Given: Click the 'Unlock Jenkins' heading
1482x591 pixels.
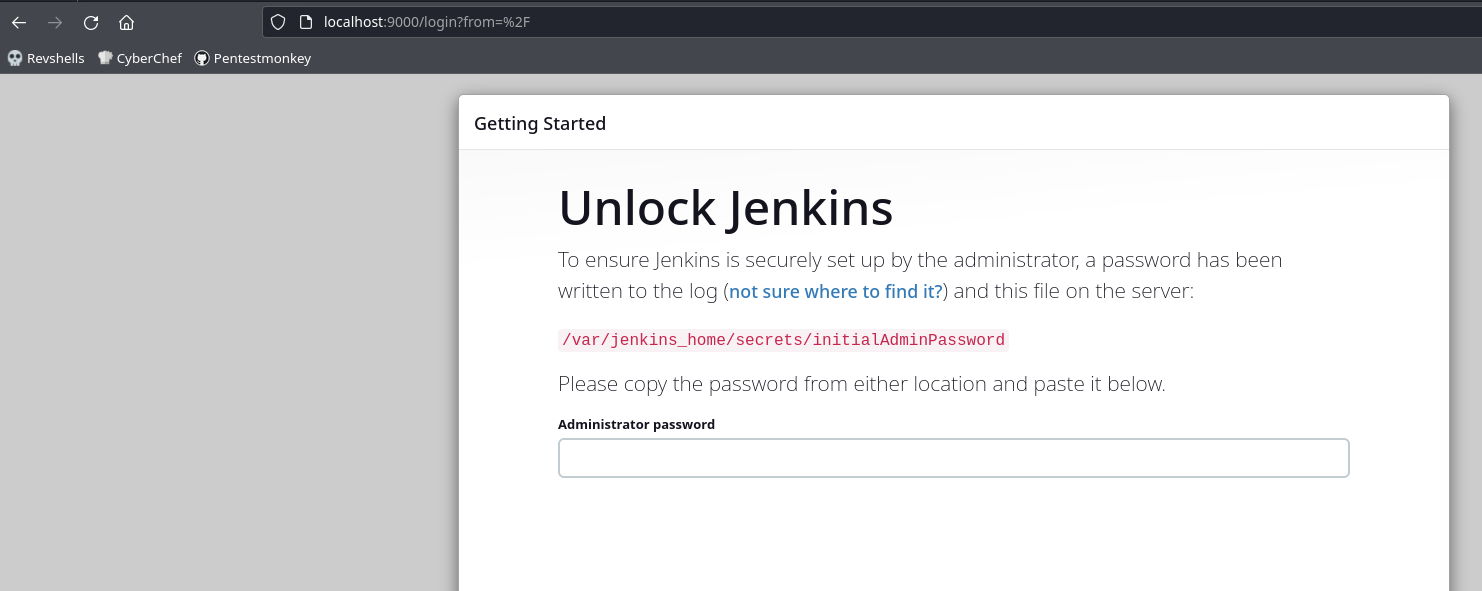Looking at the screenshot, I should point(726,208).
